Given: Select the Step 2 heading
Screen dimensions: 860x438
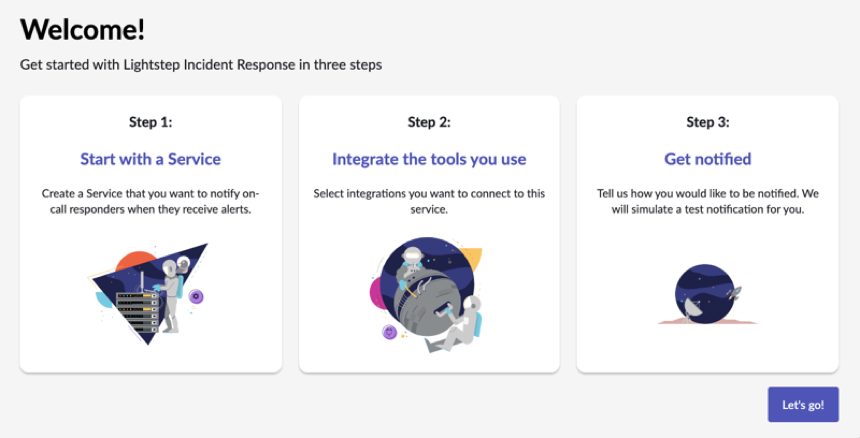Looking at the screenshot, I should tap(429, 122).
